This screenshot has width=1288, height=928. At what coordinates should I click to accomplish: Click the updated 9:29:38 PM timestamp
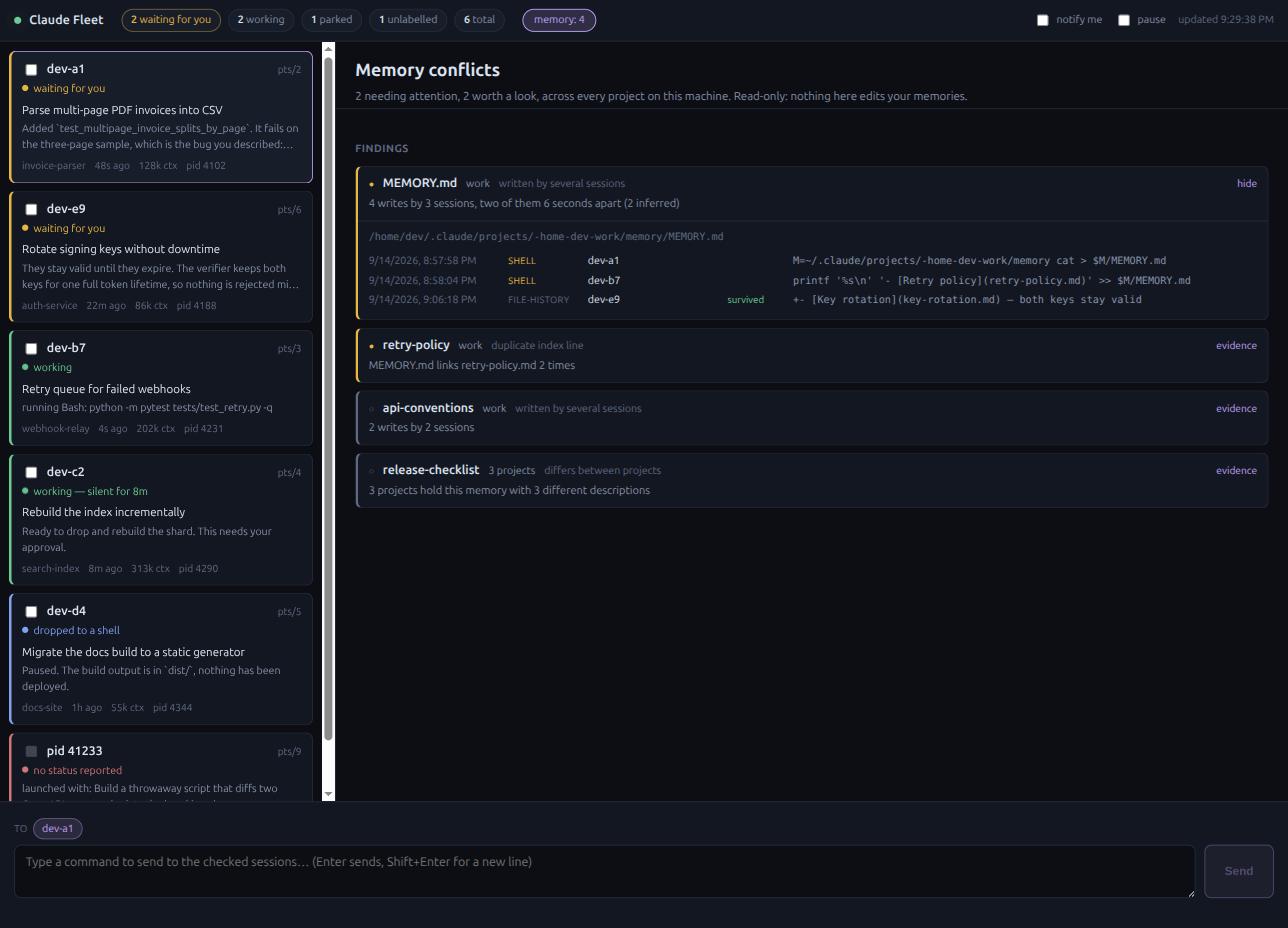point(1226,20)
